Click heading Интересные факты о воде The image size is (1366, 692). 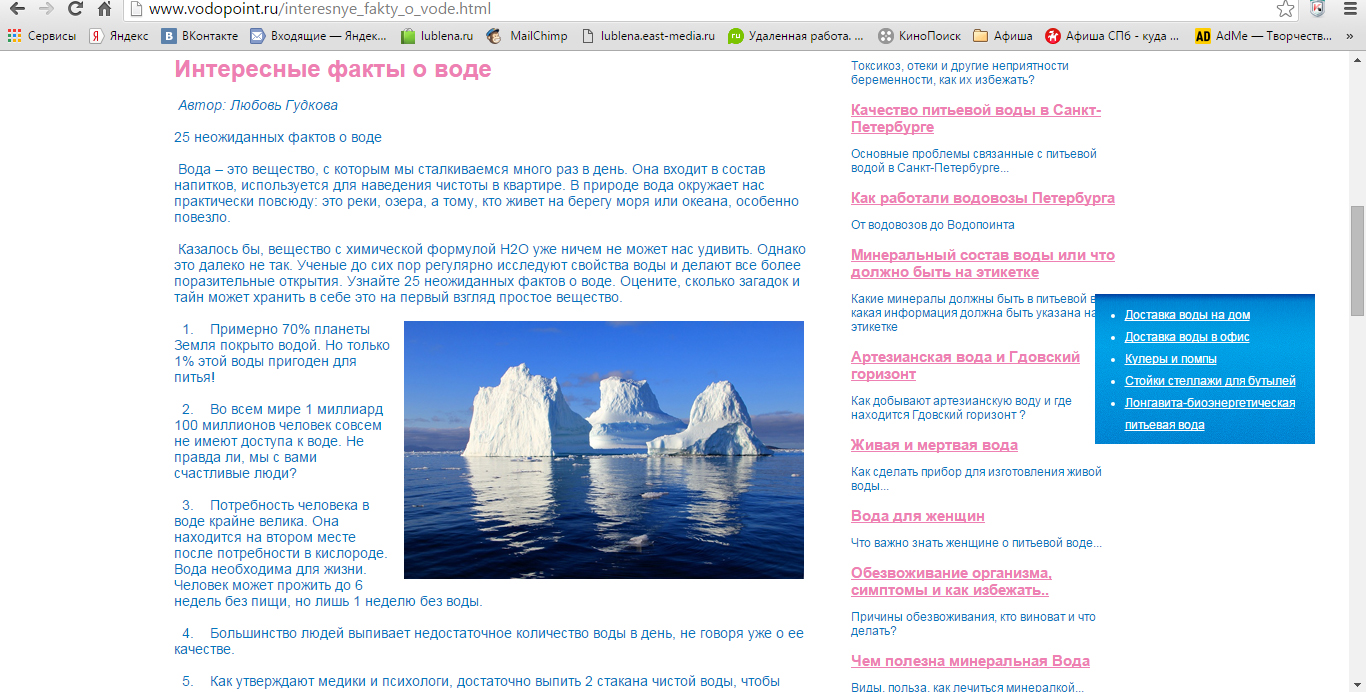point(333,69)
